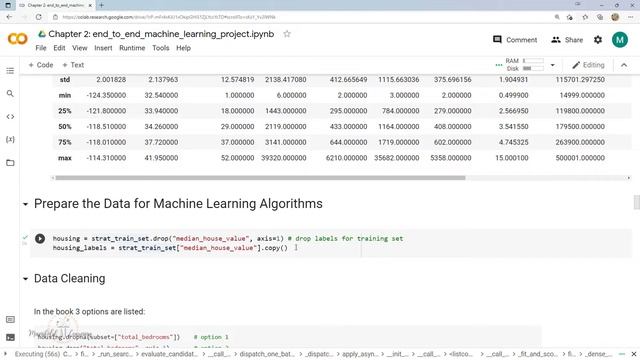This screenshot has width=640, height=360.
Task: Click the 75% row value 4.745325
Action: (513, 142)
